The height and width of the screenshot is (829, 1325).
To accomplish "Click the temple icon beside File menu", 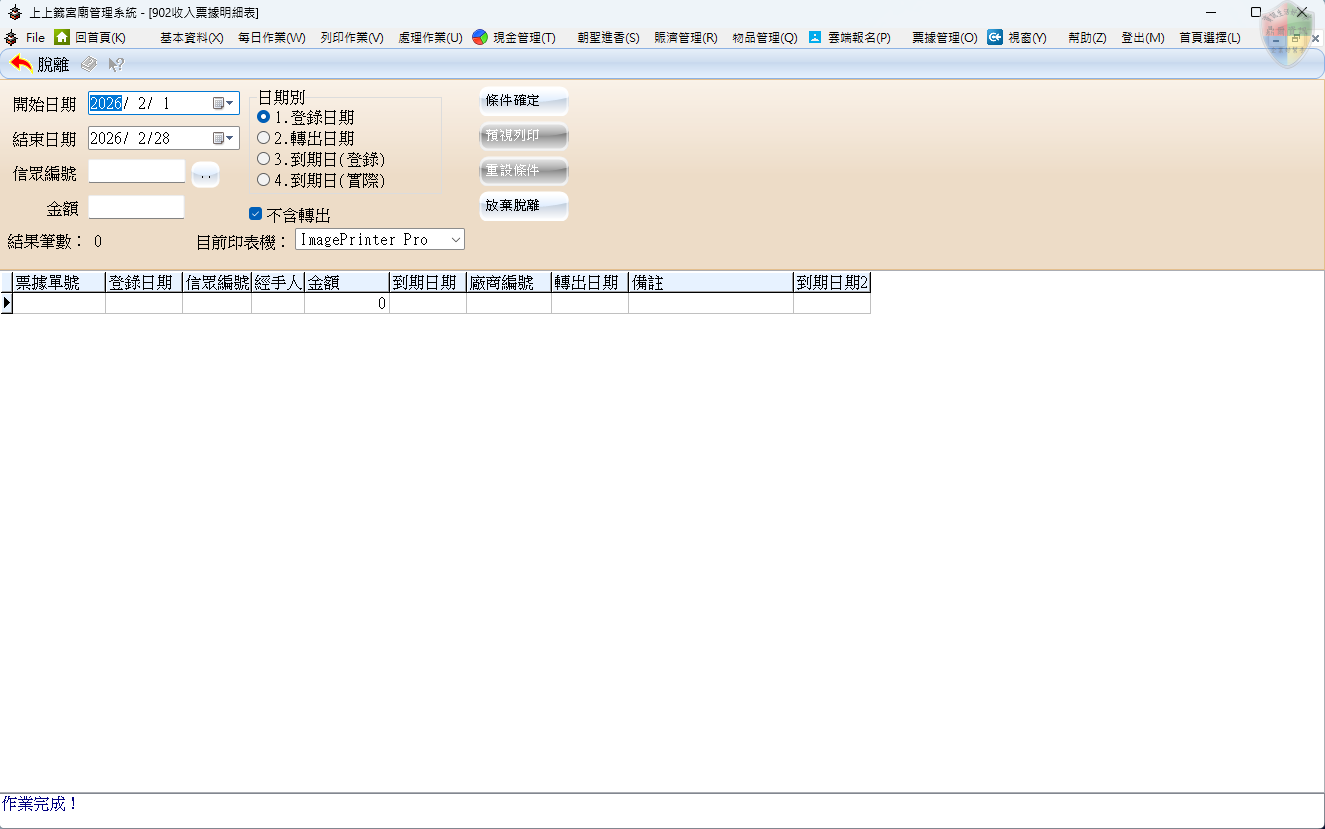I will coord(11,37).
